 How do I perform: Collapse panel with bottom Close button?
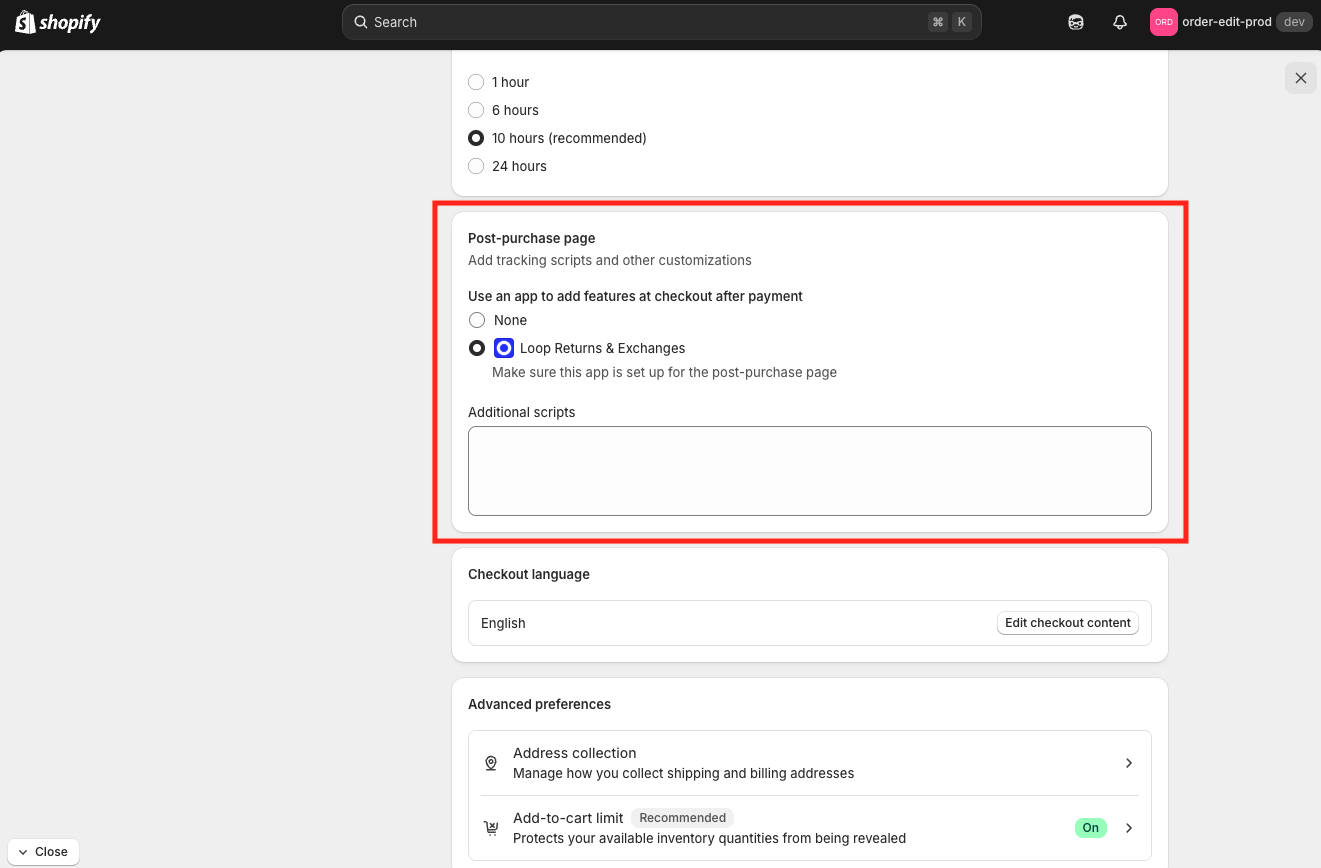pyautogui.click(x=43, y=852)
